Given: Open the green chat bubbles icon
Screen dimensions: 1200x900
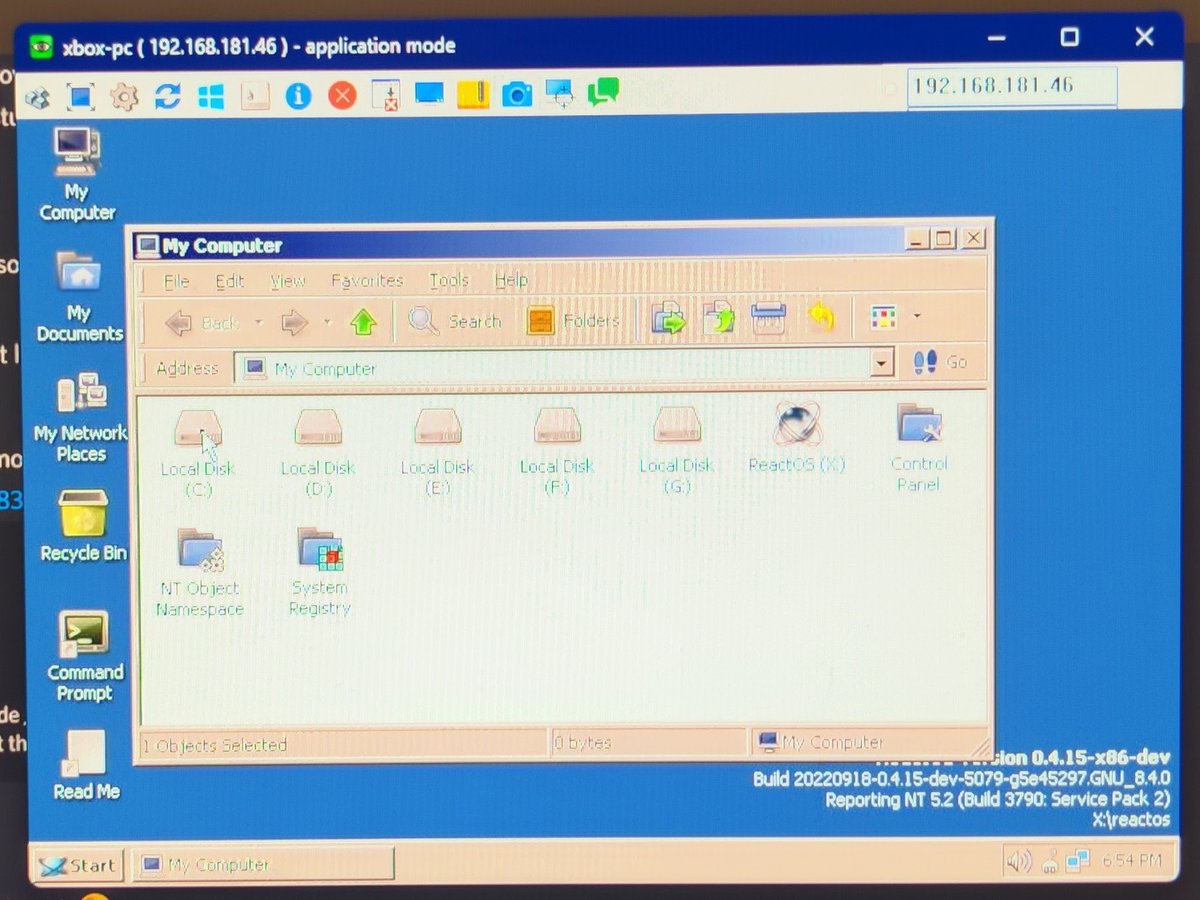Looking at the screenshot, I should pyautogui.click(x=603, y=94).
